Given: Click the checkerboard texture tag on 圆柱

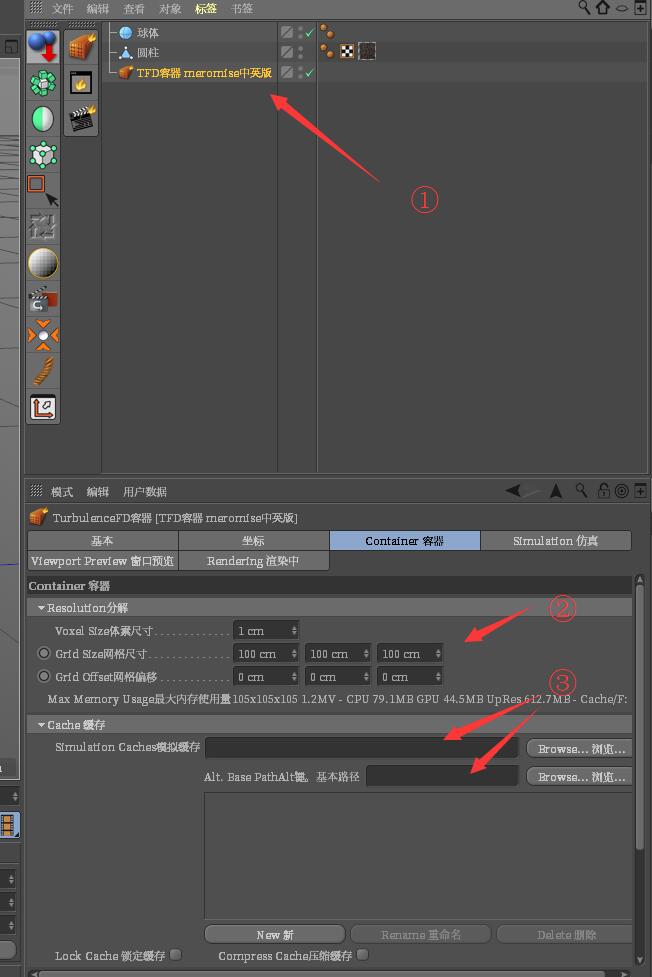Looking at the screenshot, I should point(347,51).
